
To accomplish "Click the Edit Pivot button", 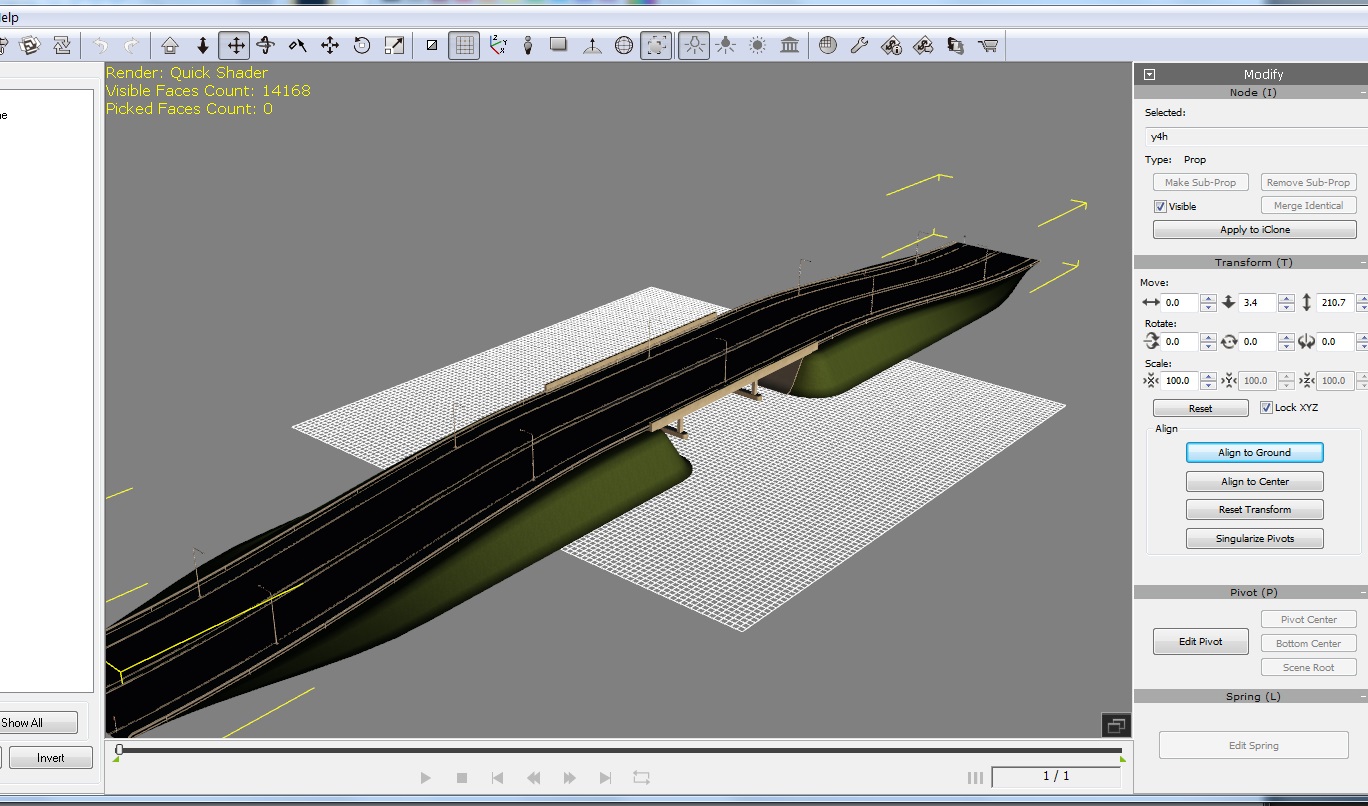I will 1200,641.
